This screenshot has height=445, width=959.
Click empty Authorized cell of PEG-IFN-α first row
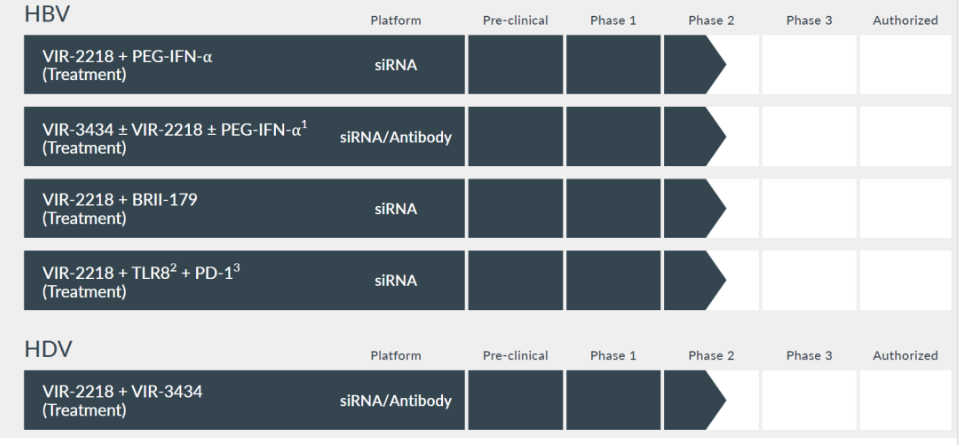pyautogui.click(x=905, y=64)
